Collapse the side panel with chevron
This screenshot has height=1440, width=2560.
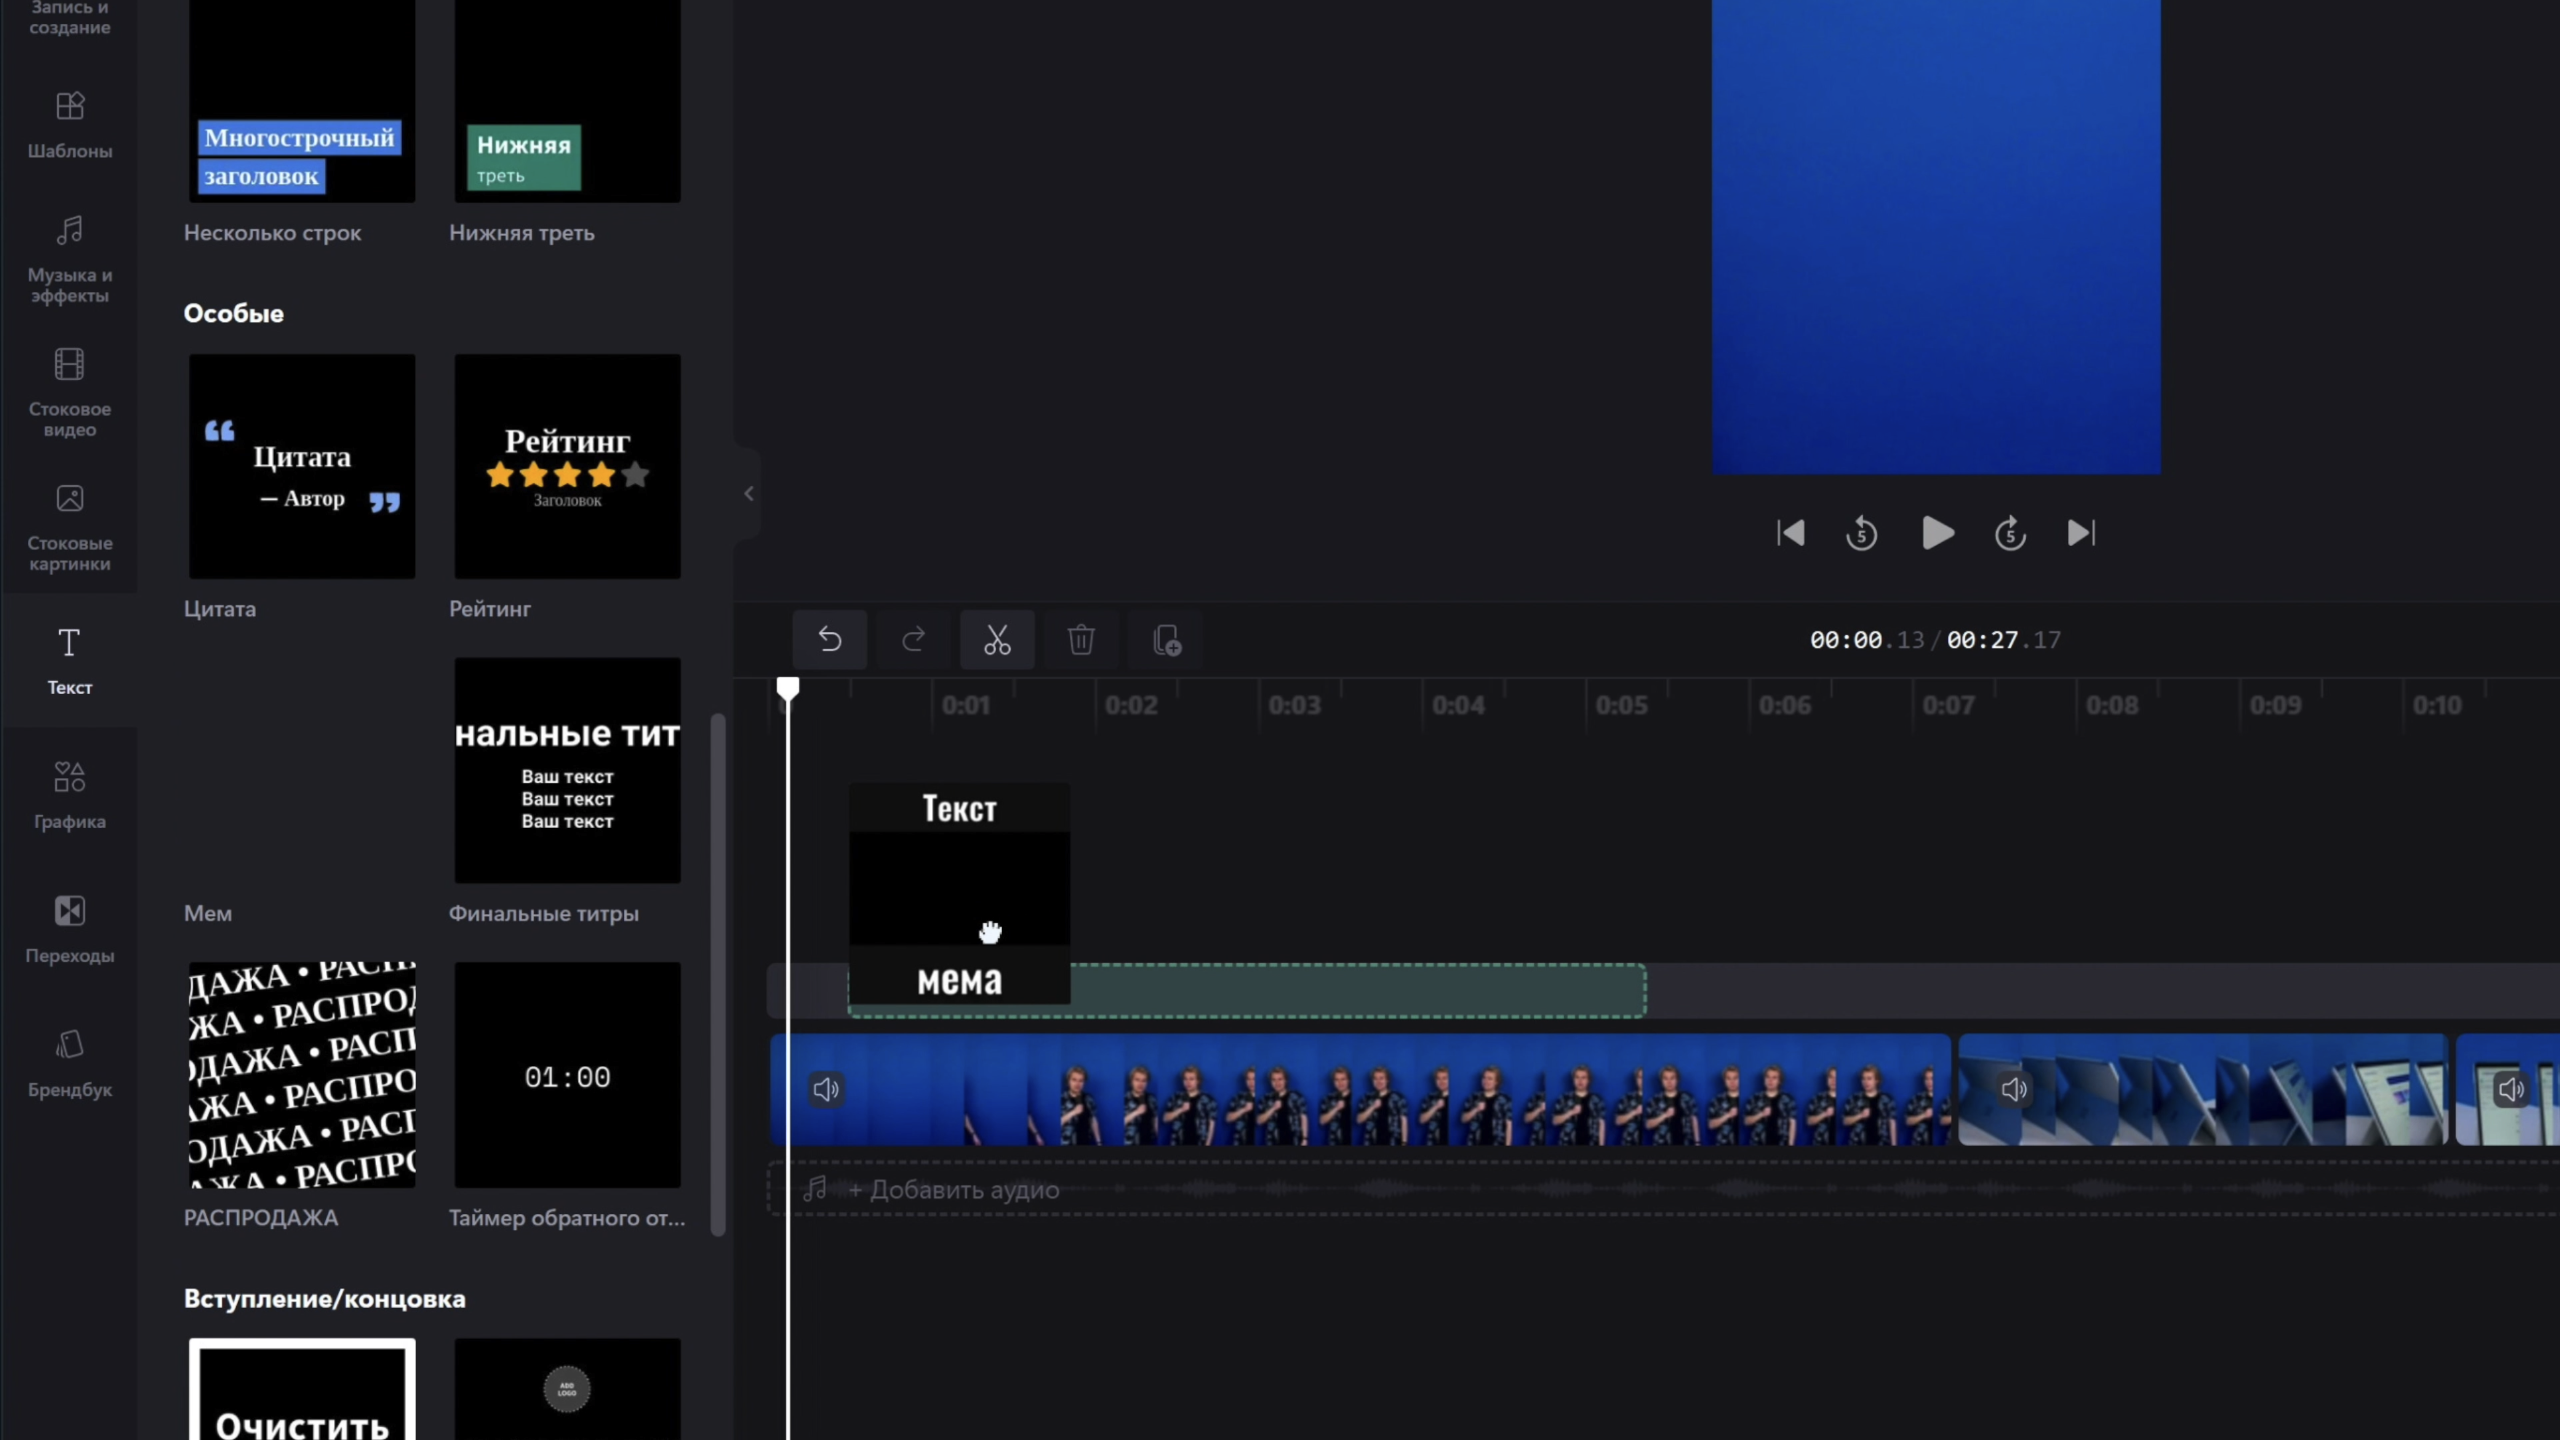coord(748,494)
